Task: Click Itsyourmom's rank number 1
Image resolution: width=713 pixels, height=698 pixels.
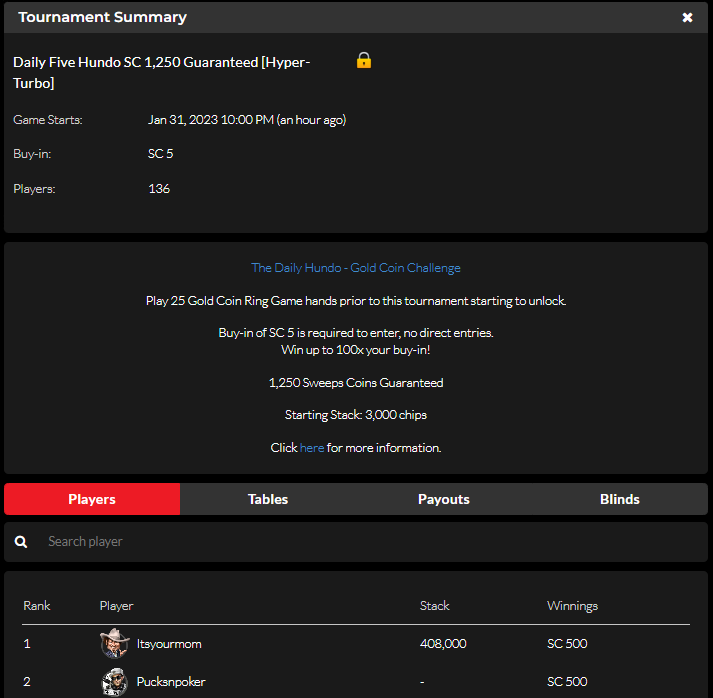Action: pos(27,644)
